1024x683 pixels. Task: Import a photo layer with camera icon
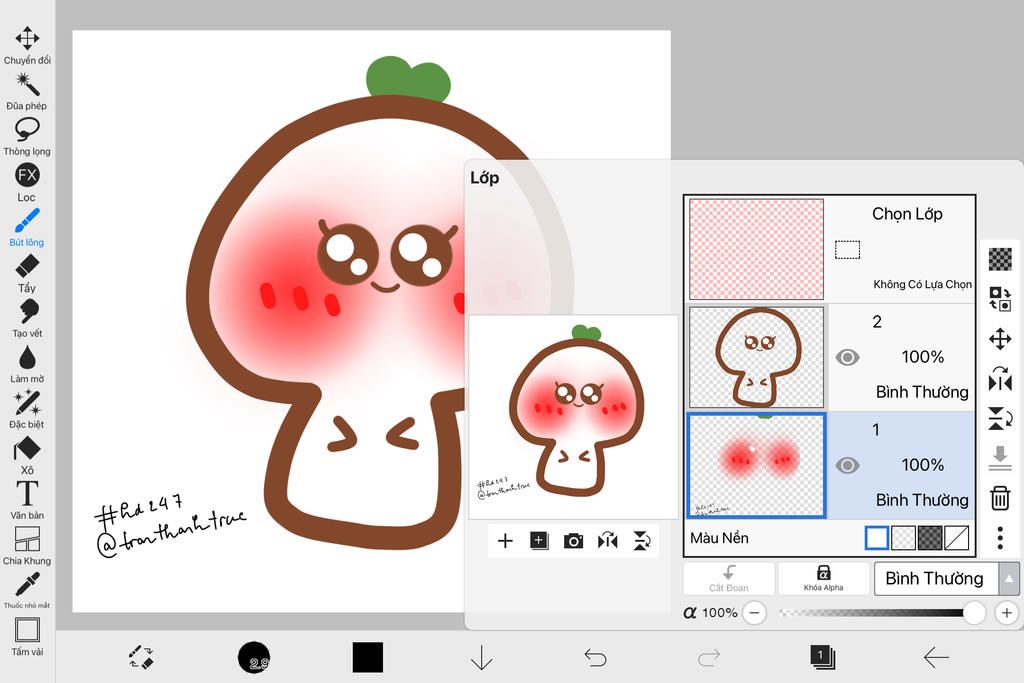[x=573, y=541]
